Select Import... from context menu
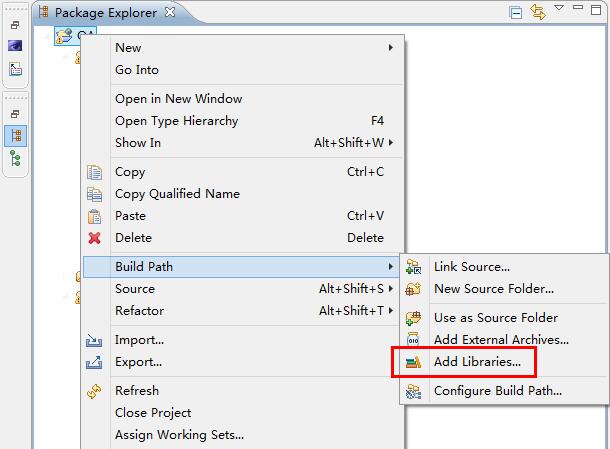This screenshot has height=449, width=610. [x=139, y=340]
